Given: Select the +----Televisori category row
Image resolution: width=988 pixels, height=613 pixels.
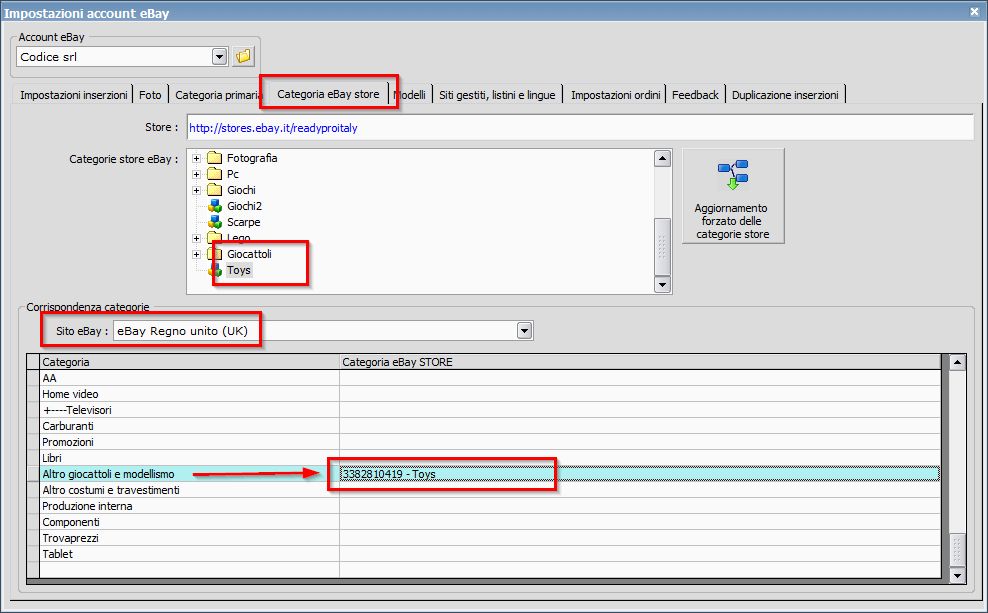Looking at the screenshot, I should click(484, 410).
